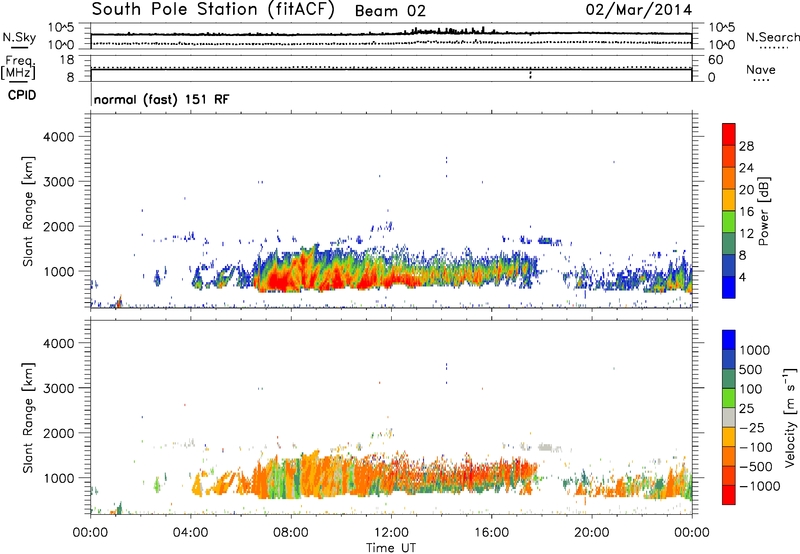Click the power panel 'Slant Range [km]' label

[x=28, y=211]
